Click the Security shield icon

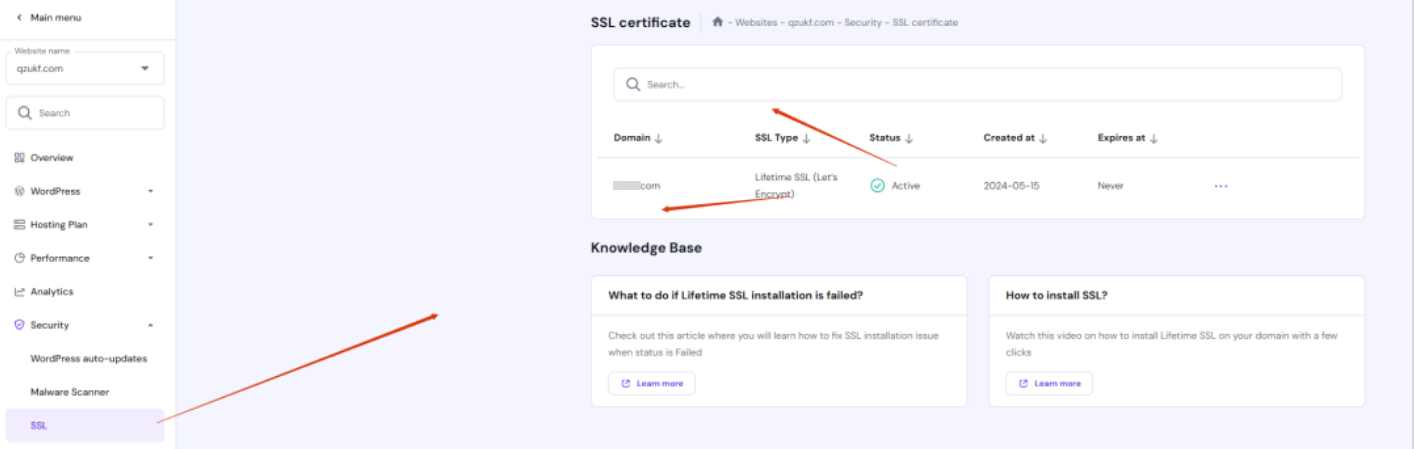[x=19, y=325]
